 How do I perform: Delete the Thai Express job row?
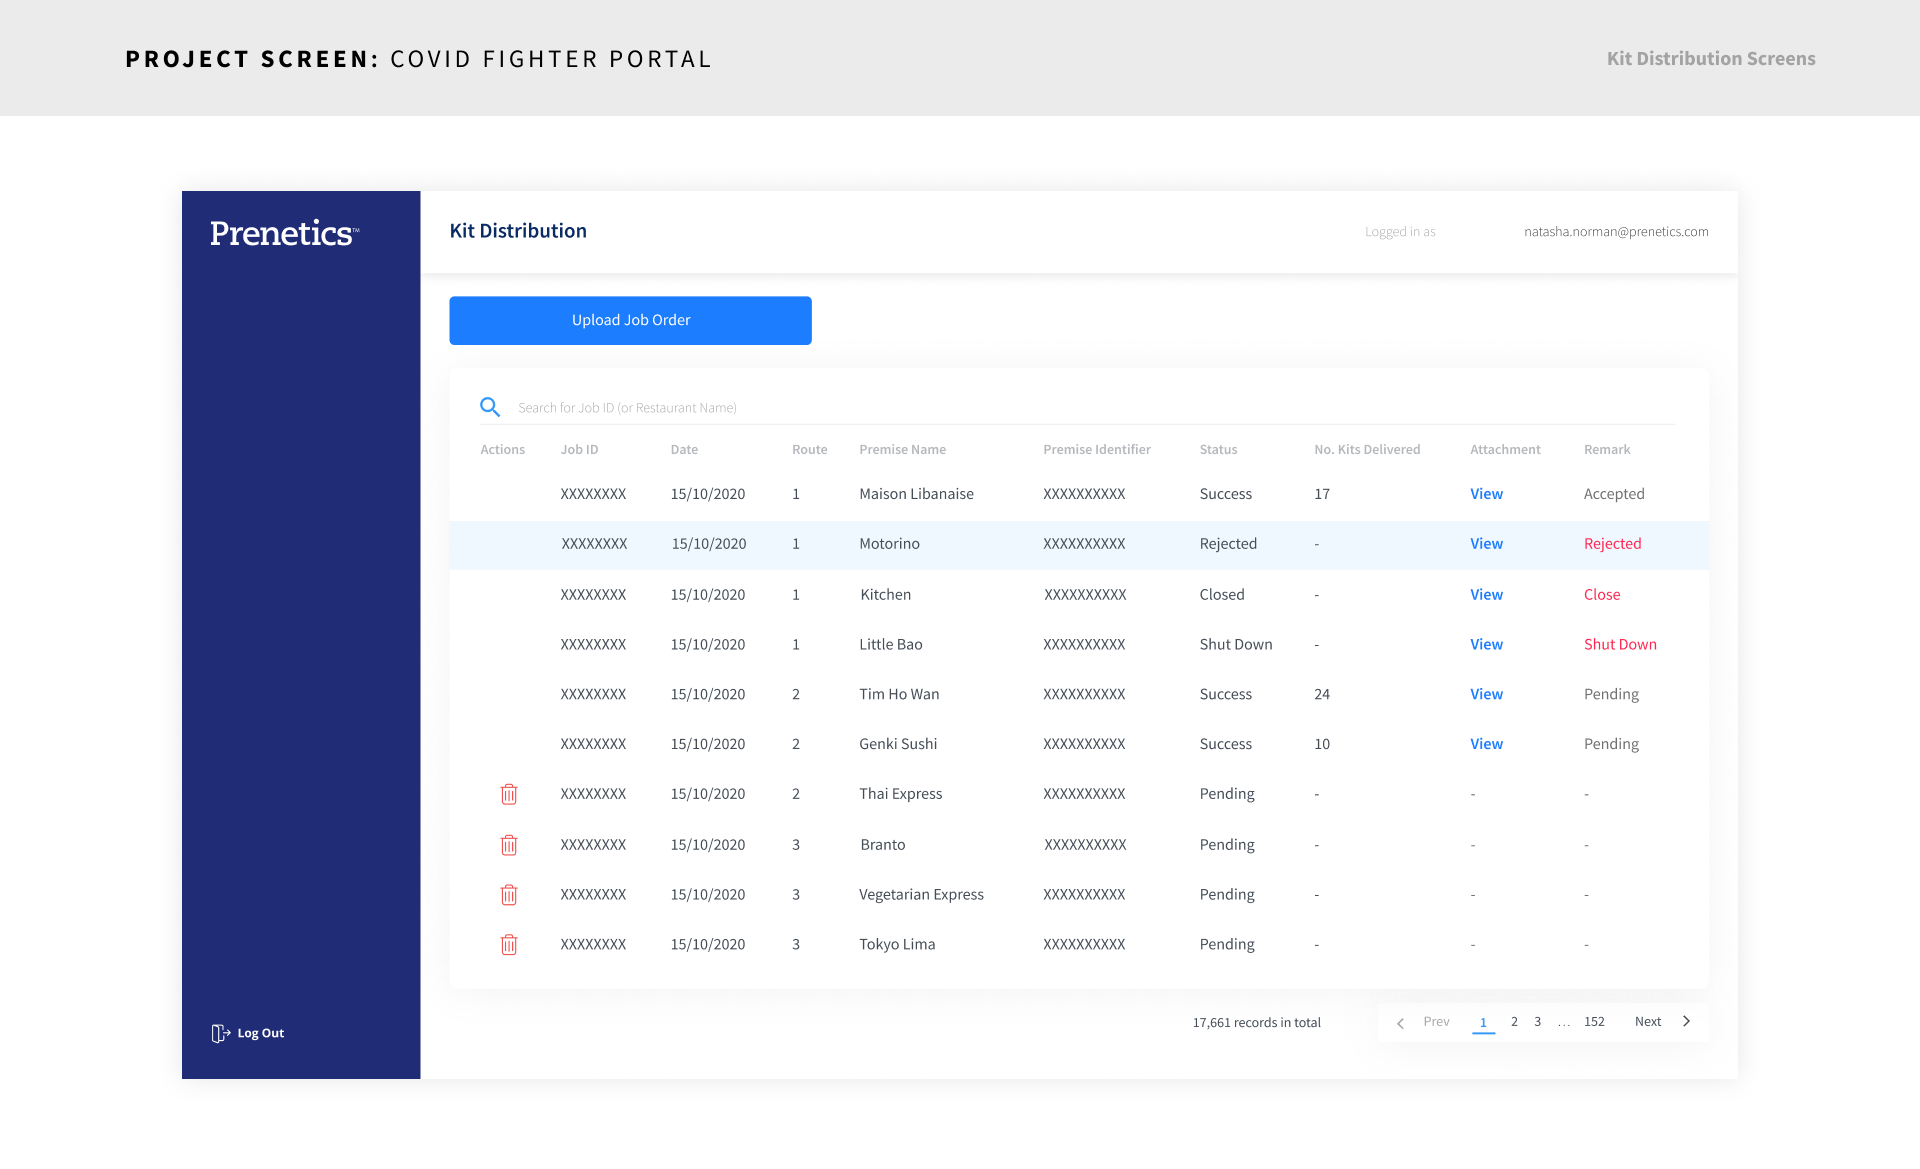(509, 794)
